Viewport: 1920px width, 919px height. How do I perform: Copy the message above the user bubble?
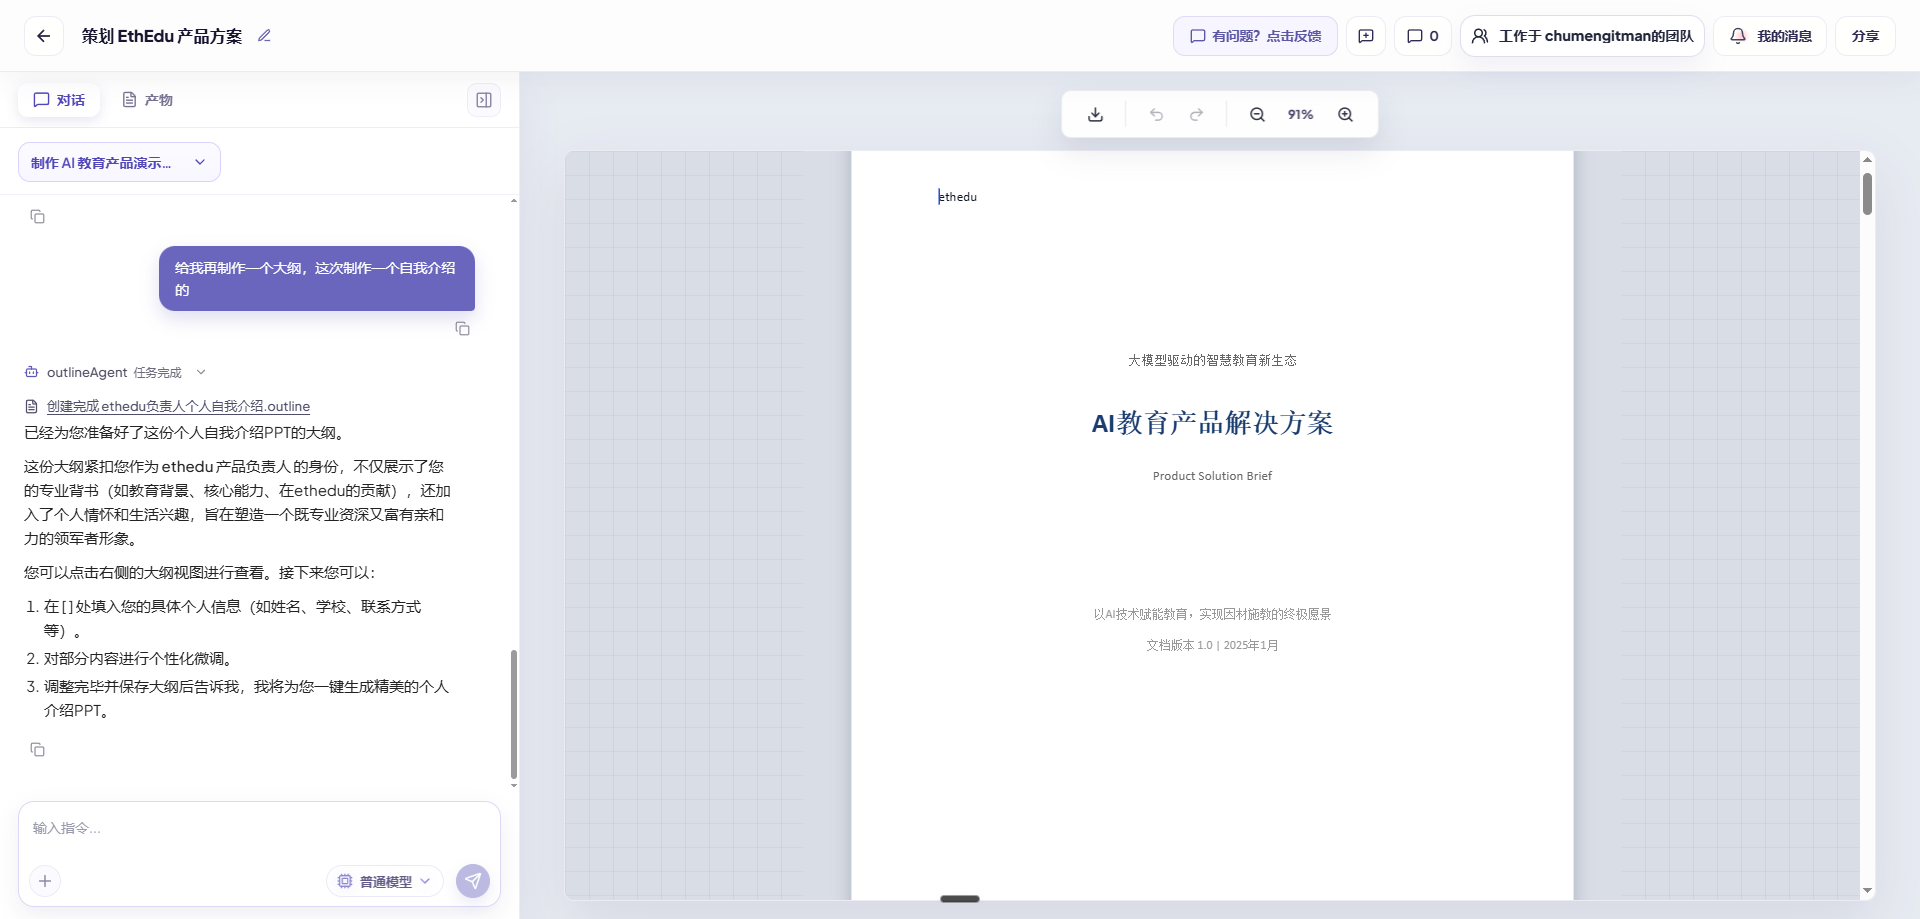click(38, 217)
